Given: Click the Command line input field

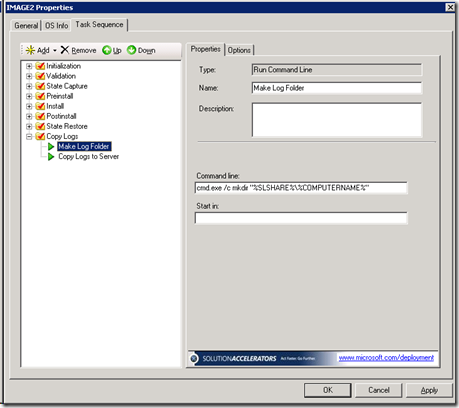Looking at the screenshot, I should [301, 188].
